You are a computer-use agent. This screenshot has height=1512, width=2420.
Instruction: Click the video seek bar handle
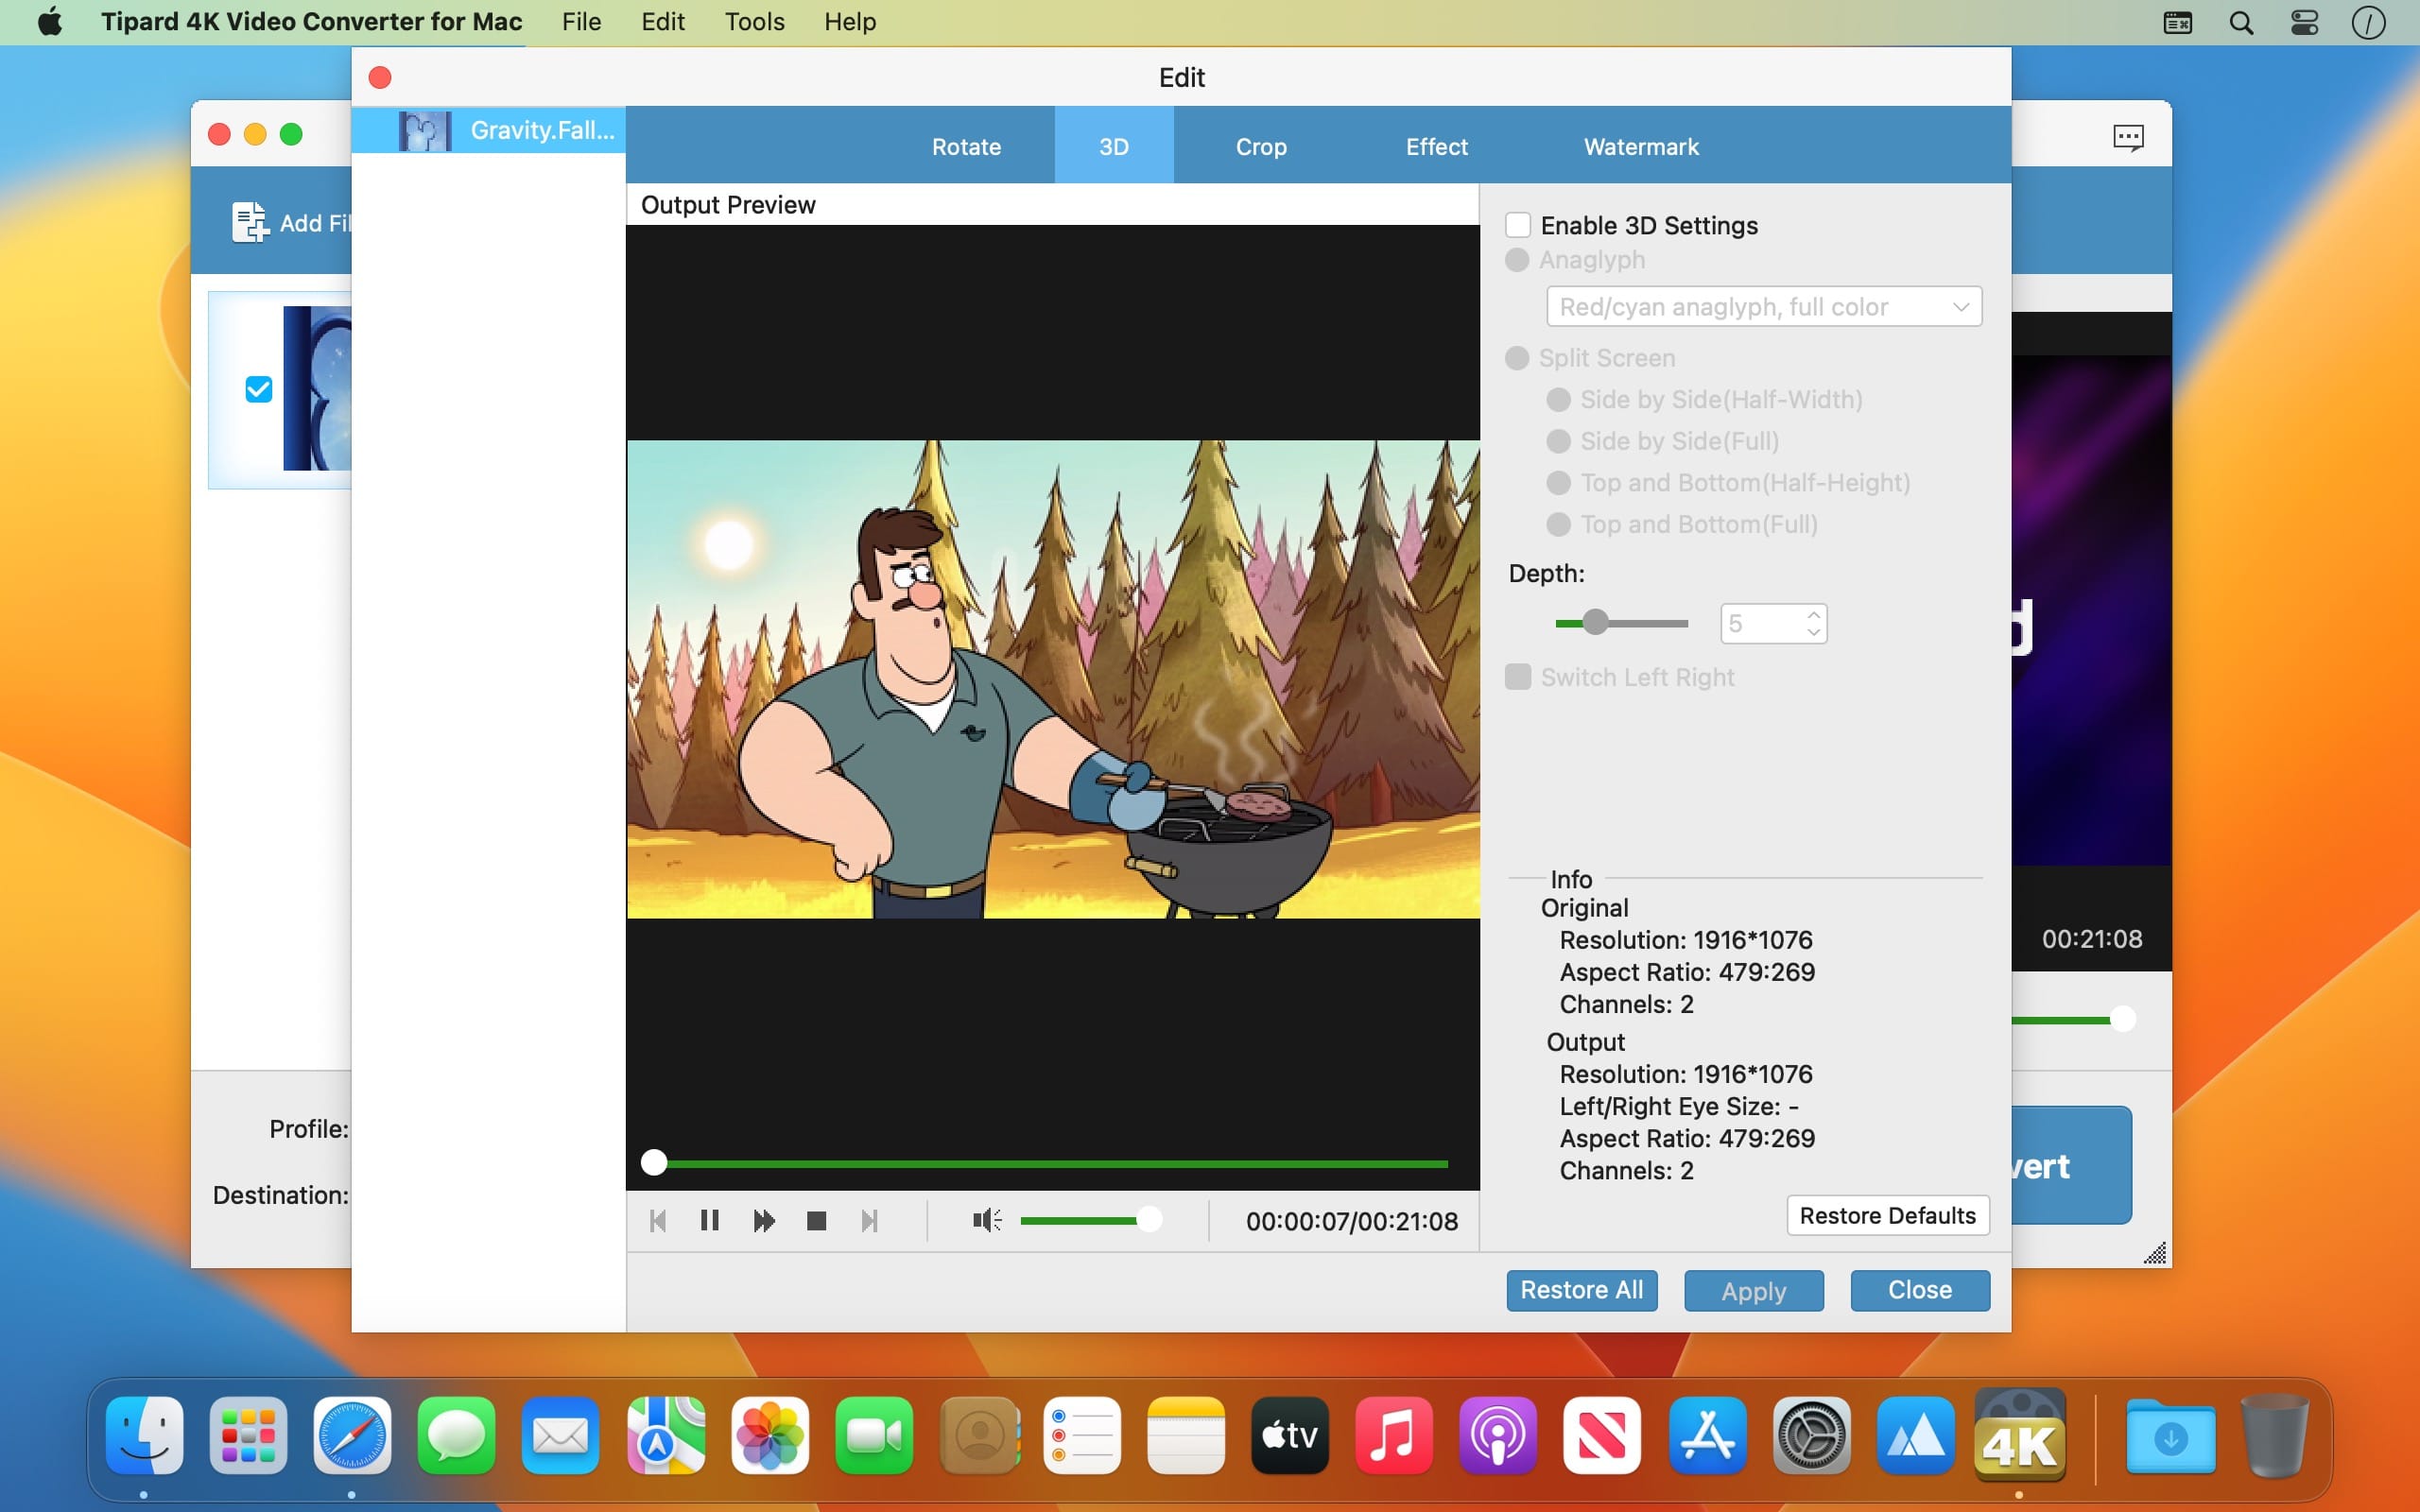tap(654, 1162)
